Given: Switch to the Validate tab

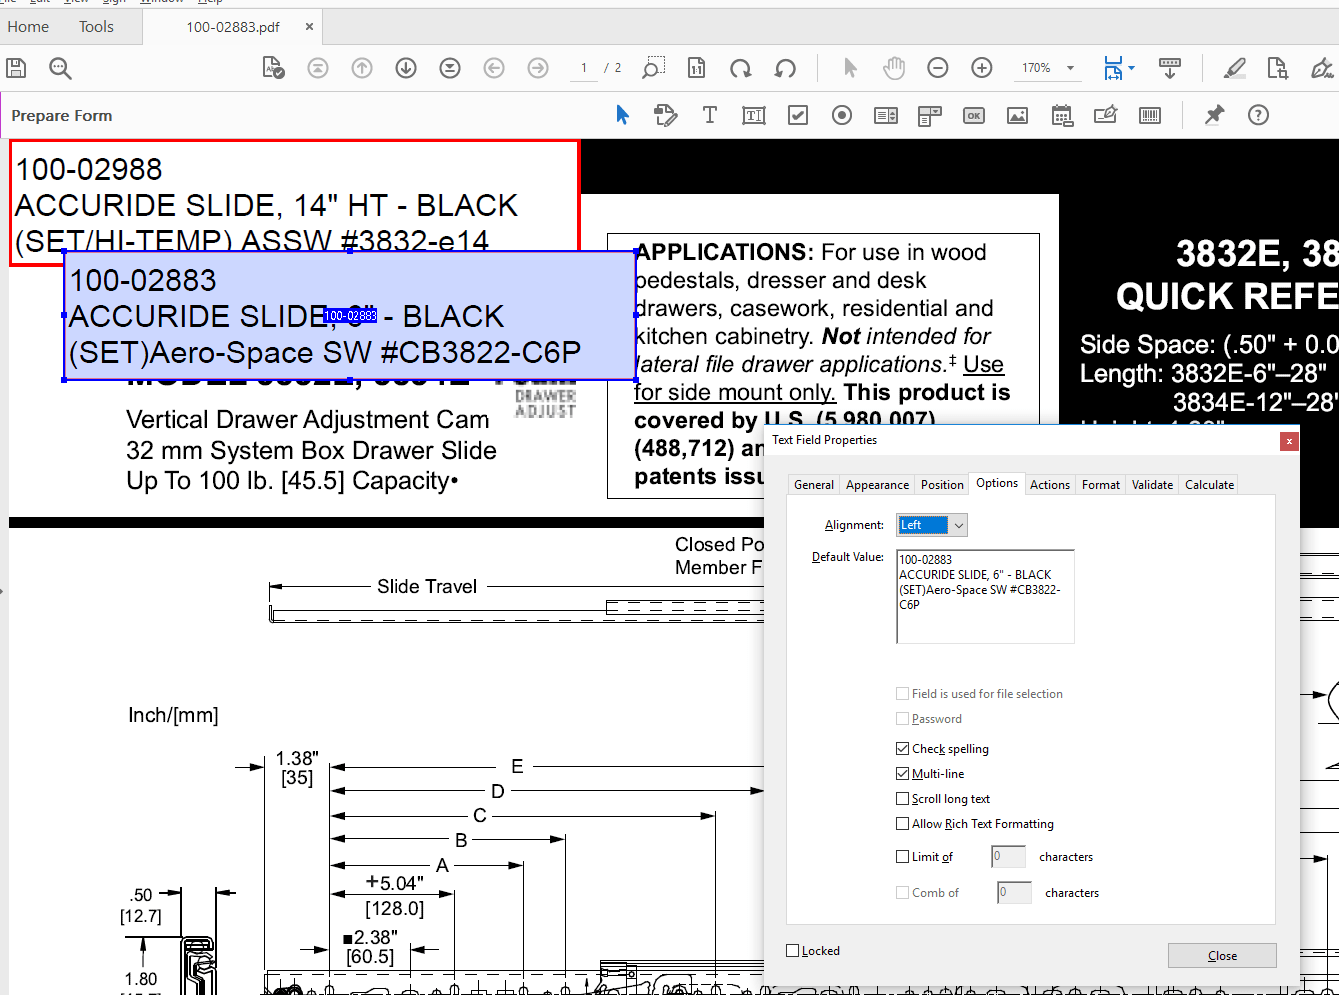Looking at the screenshot, I should pos(1152,484).
